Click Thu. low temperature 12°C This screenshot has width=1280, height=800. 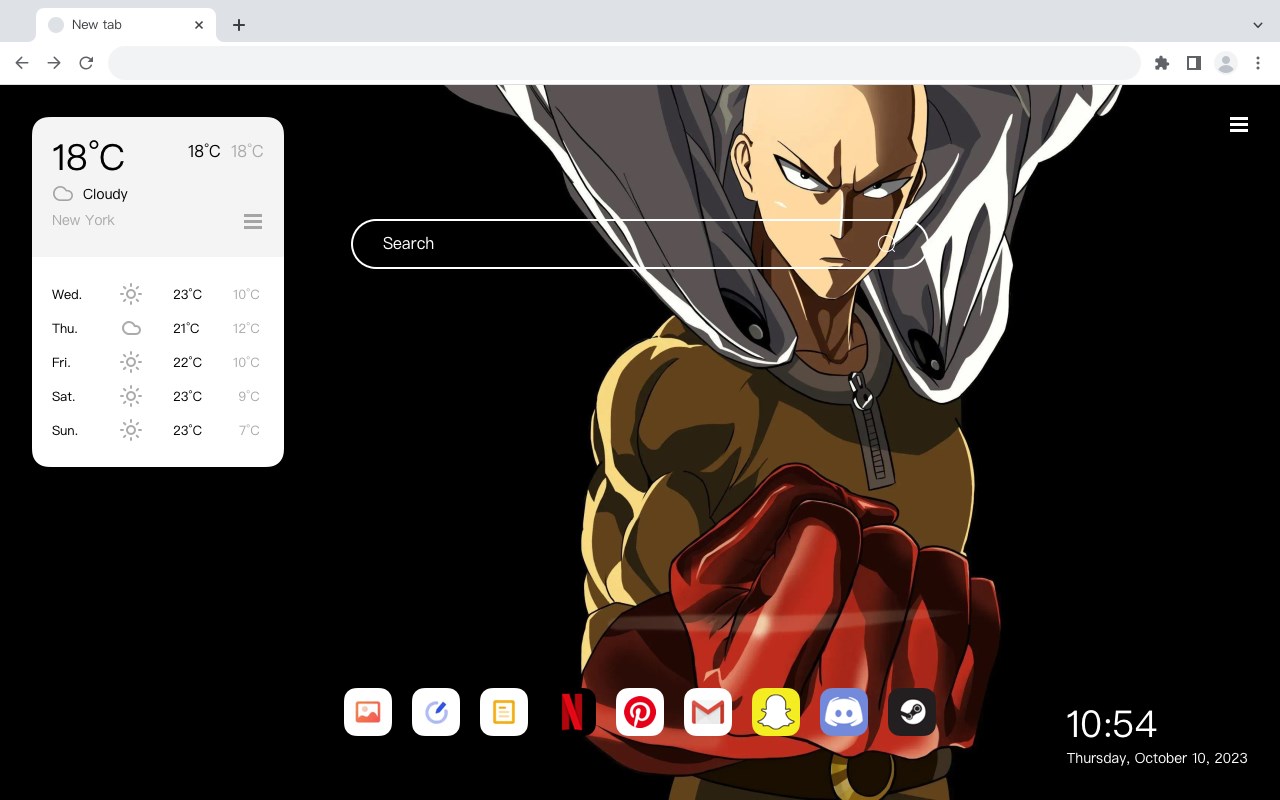[x=246, y=328]
